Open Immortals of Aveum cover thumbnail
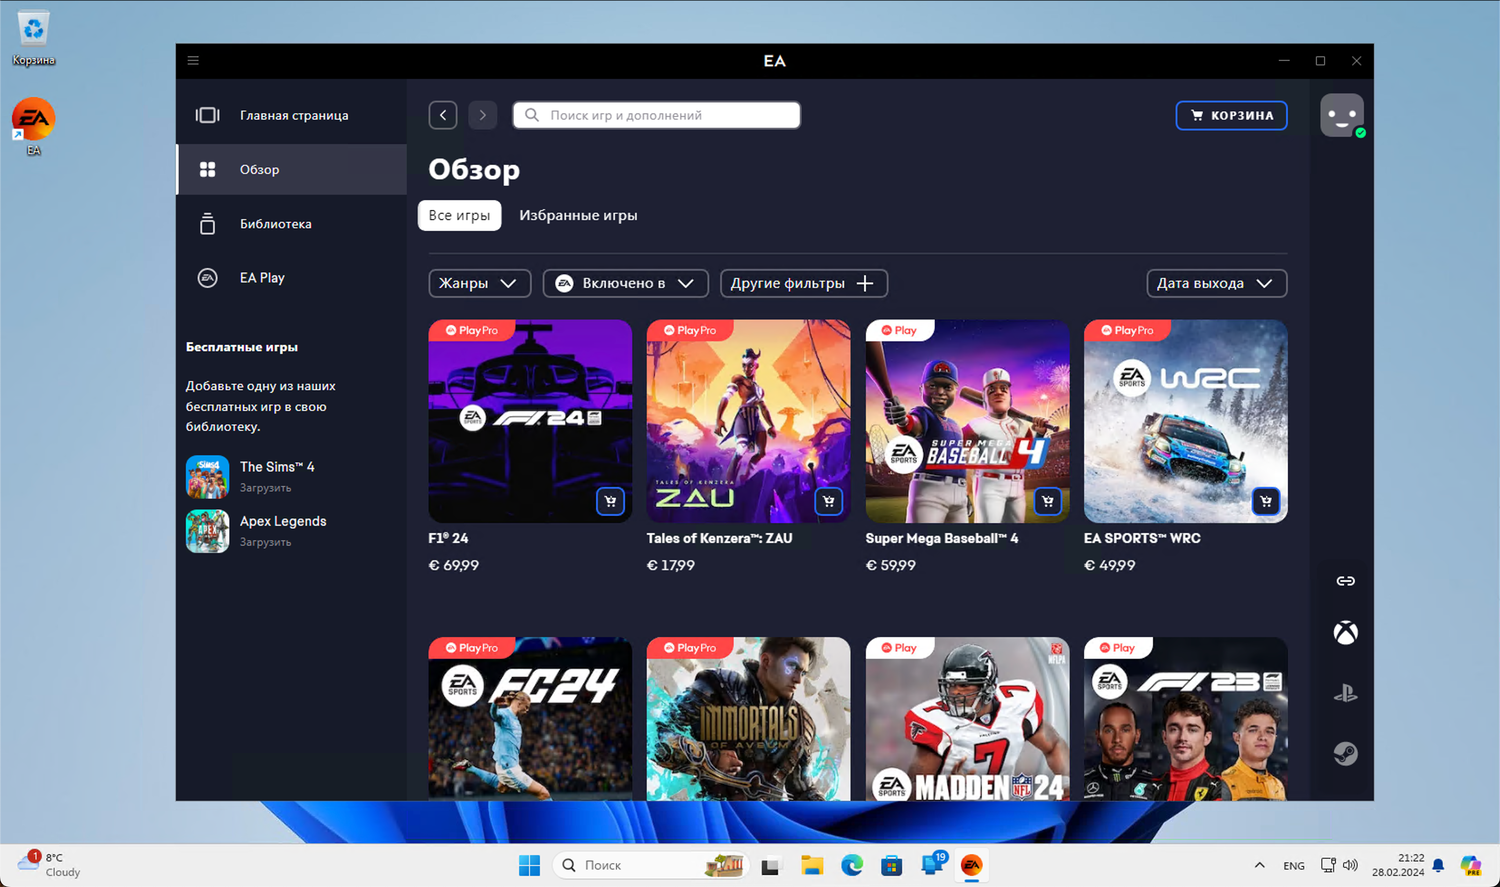 pyautogui.click(x=748, y=719)
